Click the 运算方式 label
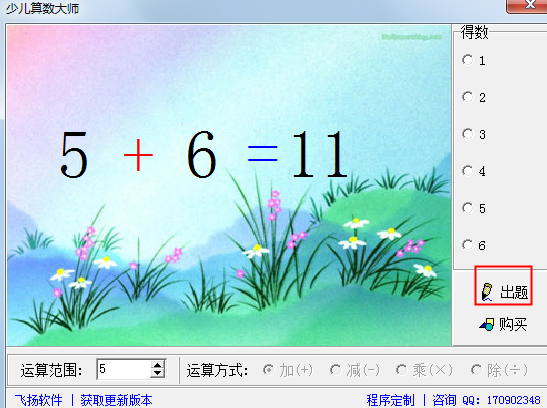Image resolution: width=547 pixels, height=408 pixels. (217, 370)
